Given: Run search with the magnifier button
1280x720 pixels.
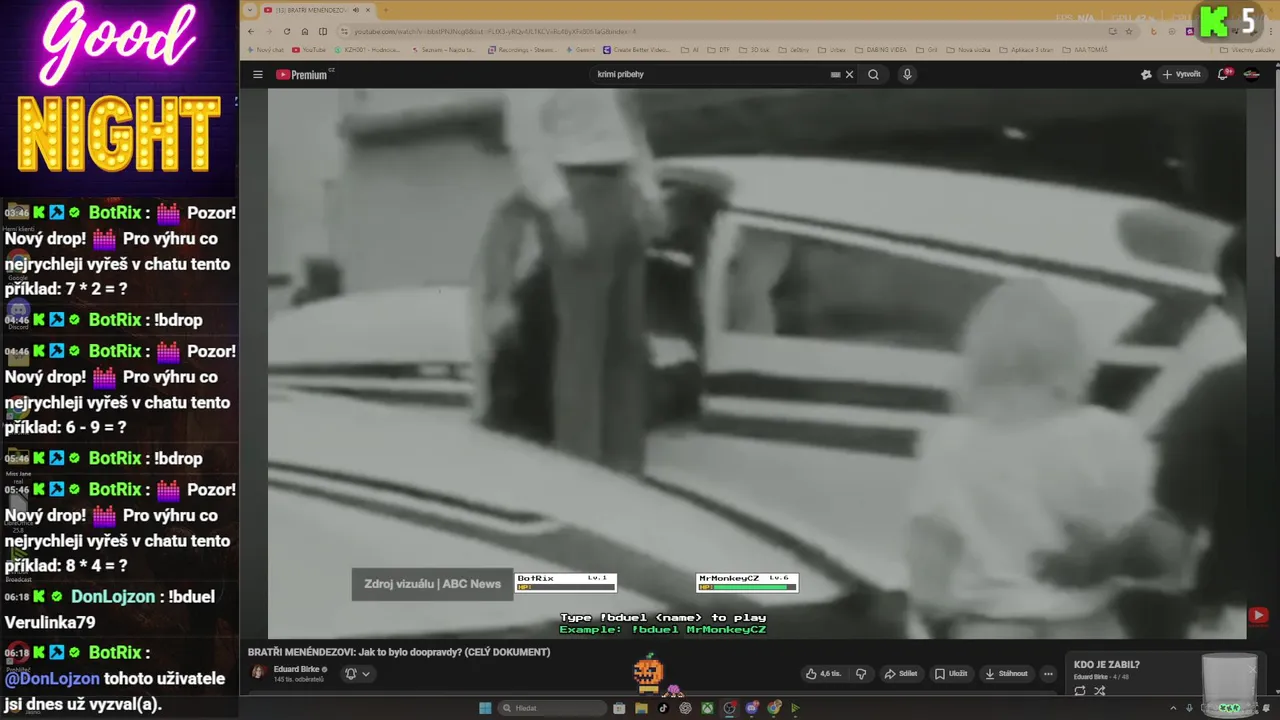Looking at the screenshot, I should click(x=873, y=74).
